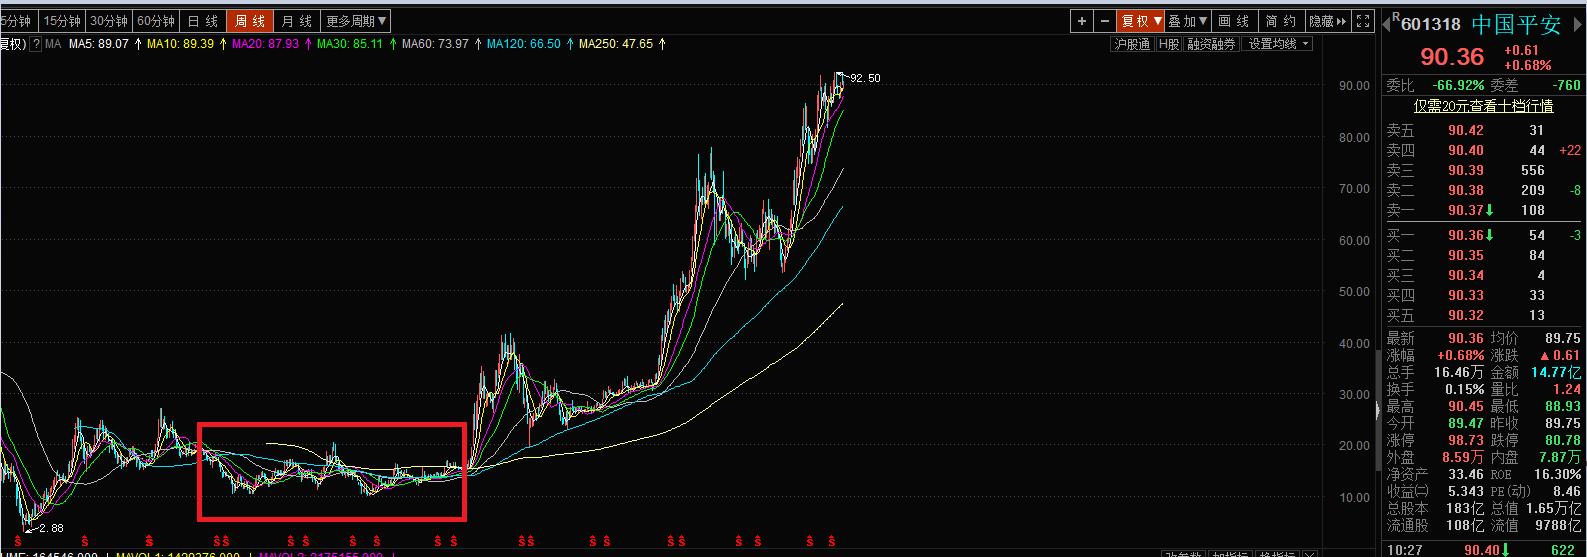Image resolution: width=1587 pixels, height=557 pixels.
Task: Click the R marker beside 601318
Action: coord(1395,17)
